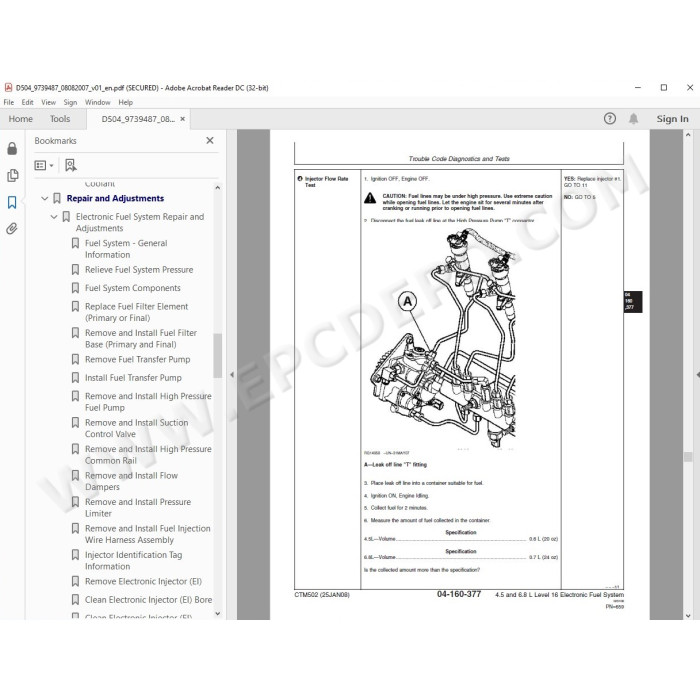This screenshot has height=700, width=700.
Task: Open Relieve Fuel System Pressure bookmark
Action: pyautogui.click(x=139, y=270)
